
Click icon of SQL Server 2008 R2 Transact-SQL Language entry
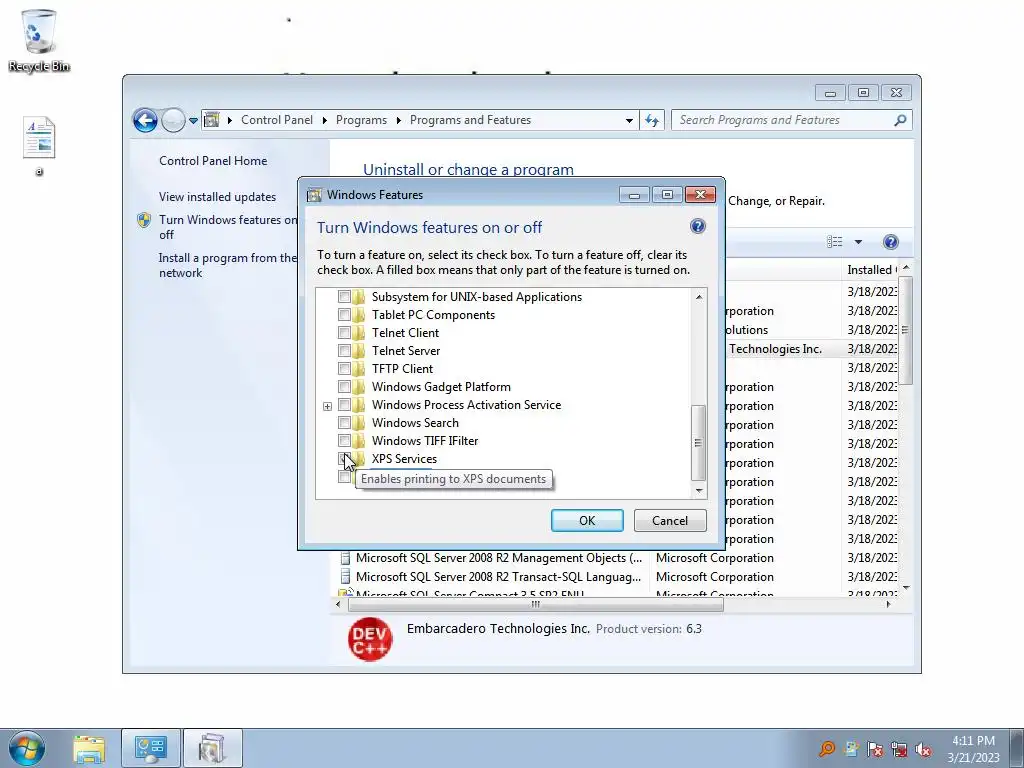[x=346, y=577]
